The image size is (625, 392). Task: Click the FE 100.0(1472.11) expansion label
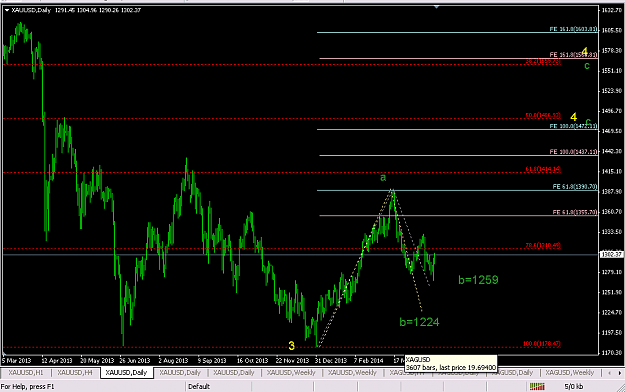coord(573,126)
